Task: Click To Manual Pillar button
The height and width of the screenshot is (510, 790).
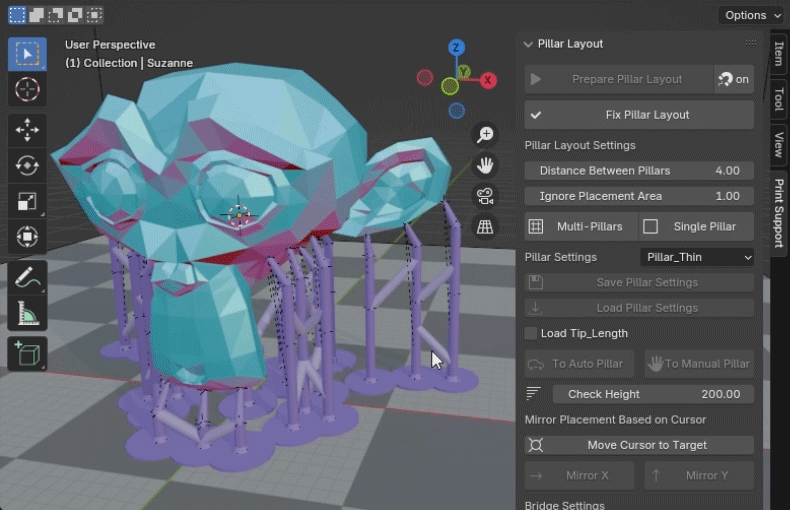Action: point(699,364)
